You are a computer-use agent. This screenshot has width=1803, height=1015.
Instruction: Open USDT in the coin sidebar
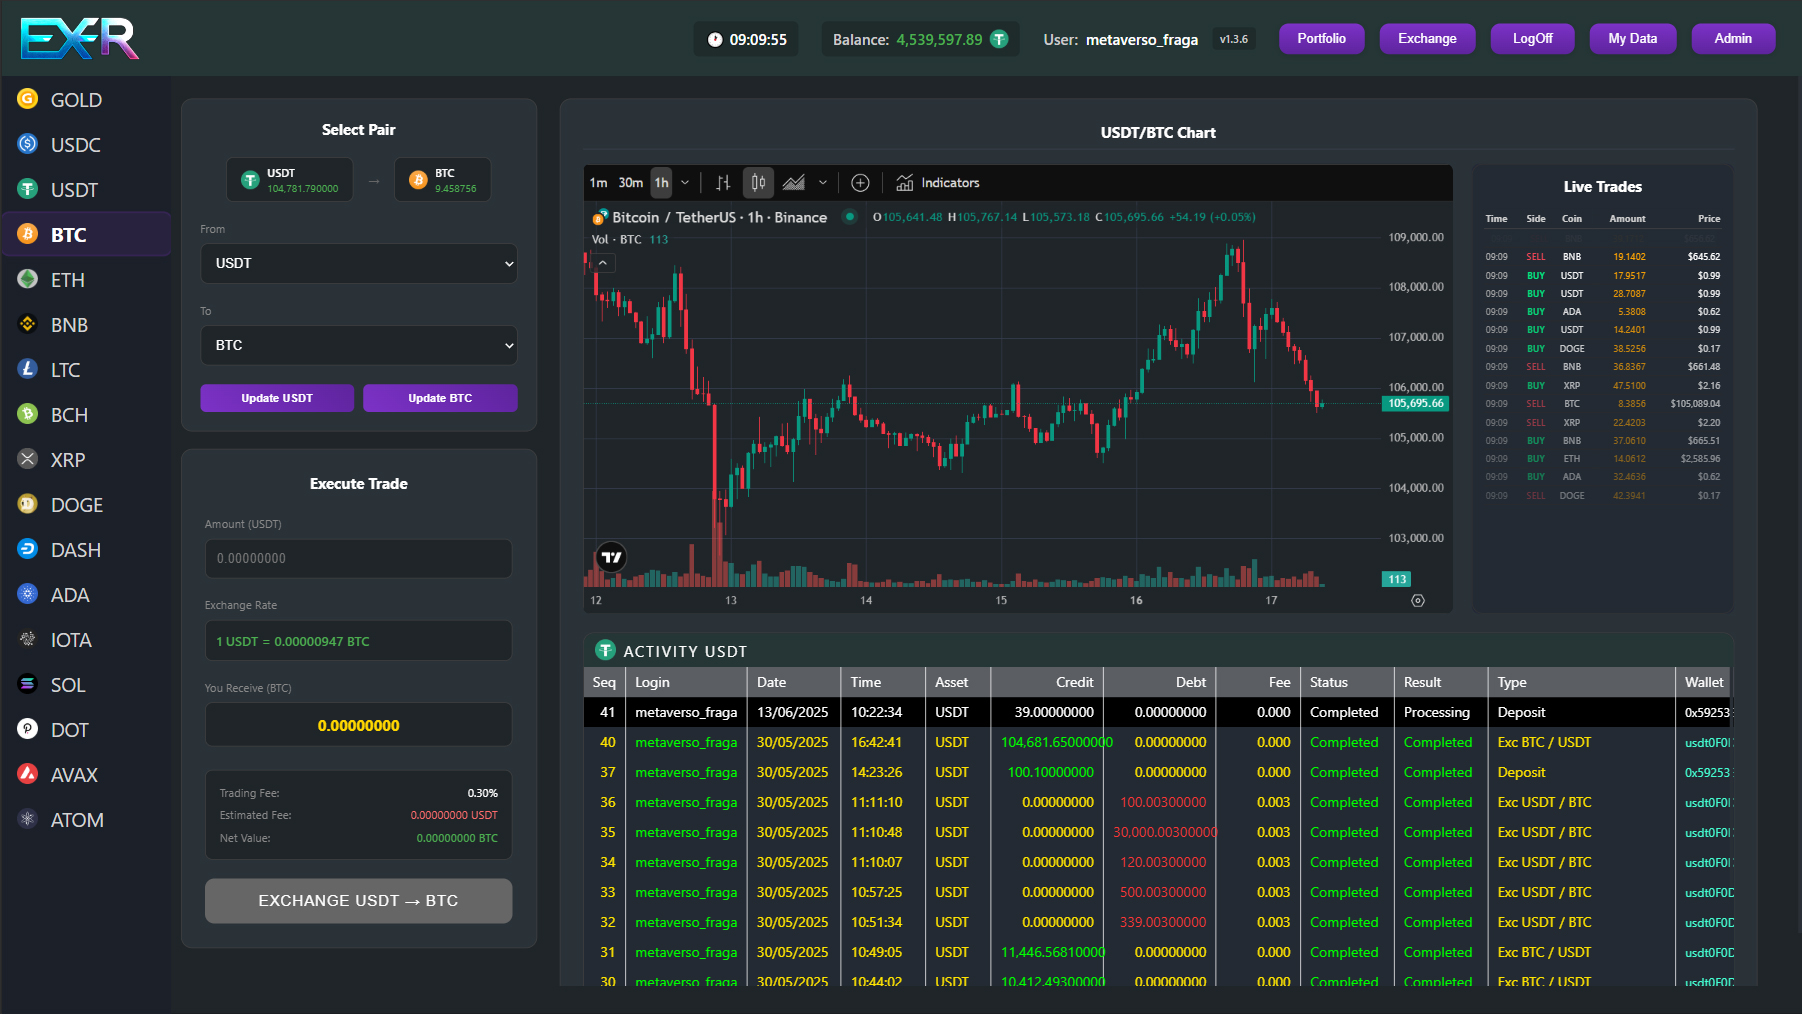point(86,190)
